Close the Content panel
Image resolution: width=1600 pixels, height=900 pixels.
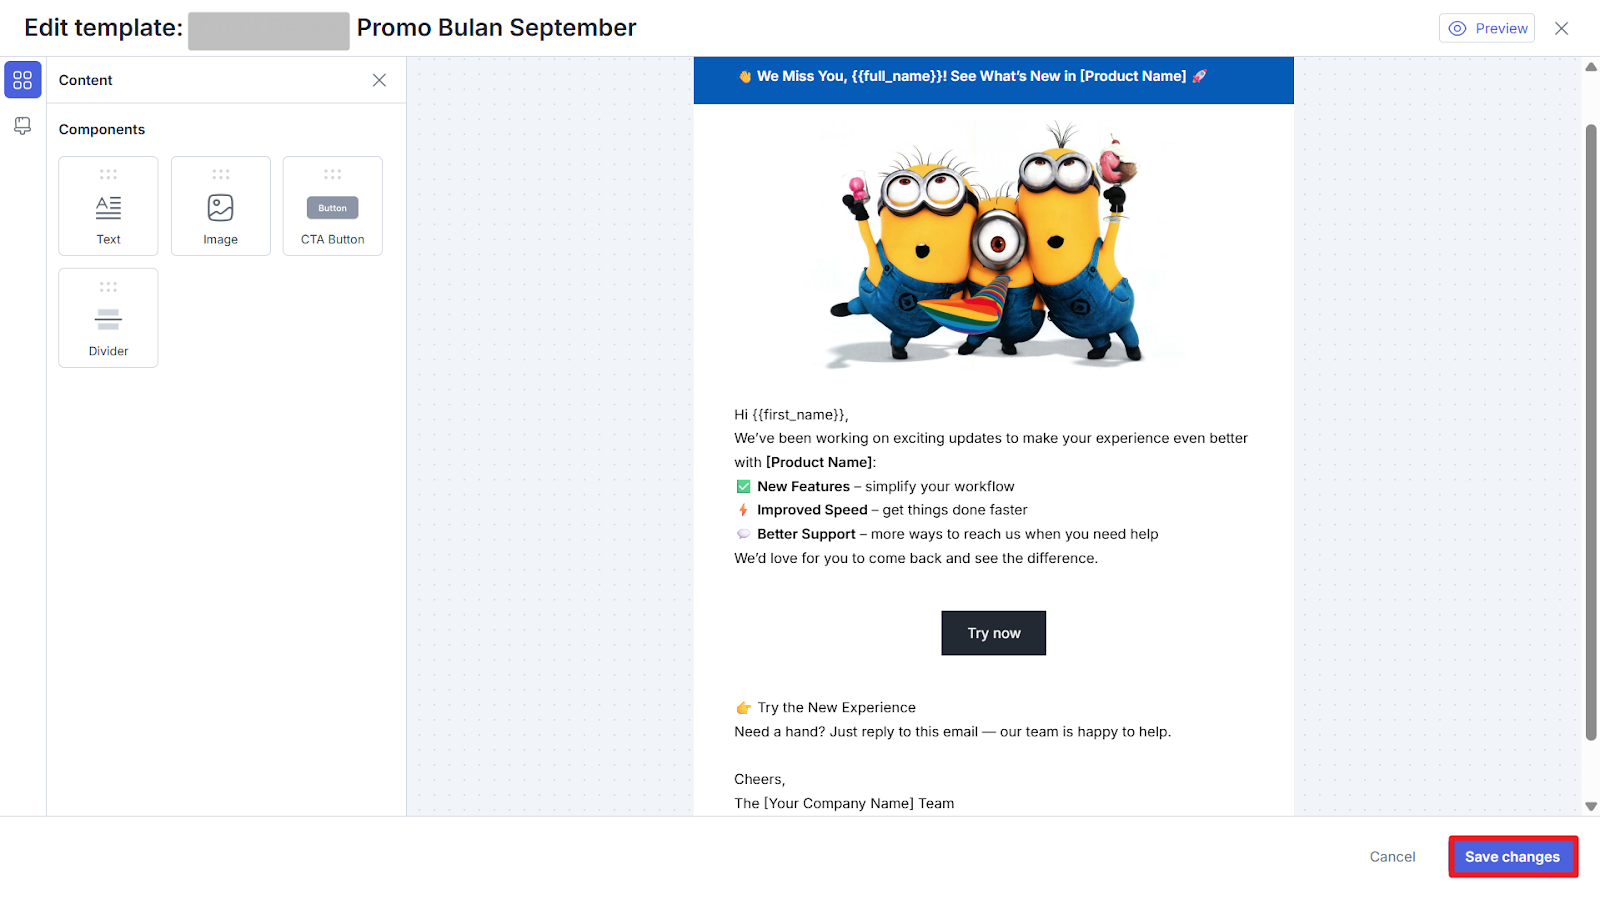379,80
